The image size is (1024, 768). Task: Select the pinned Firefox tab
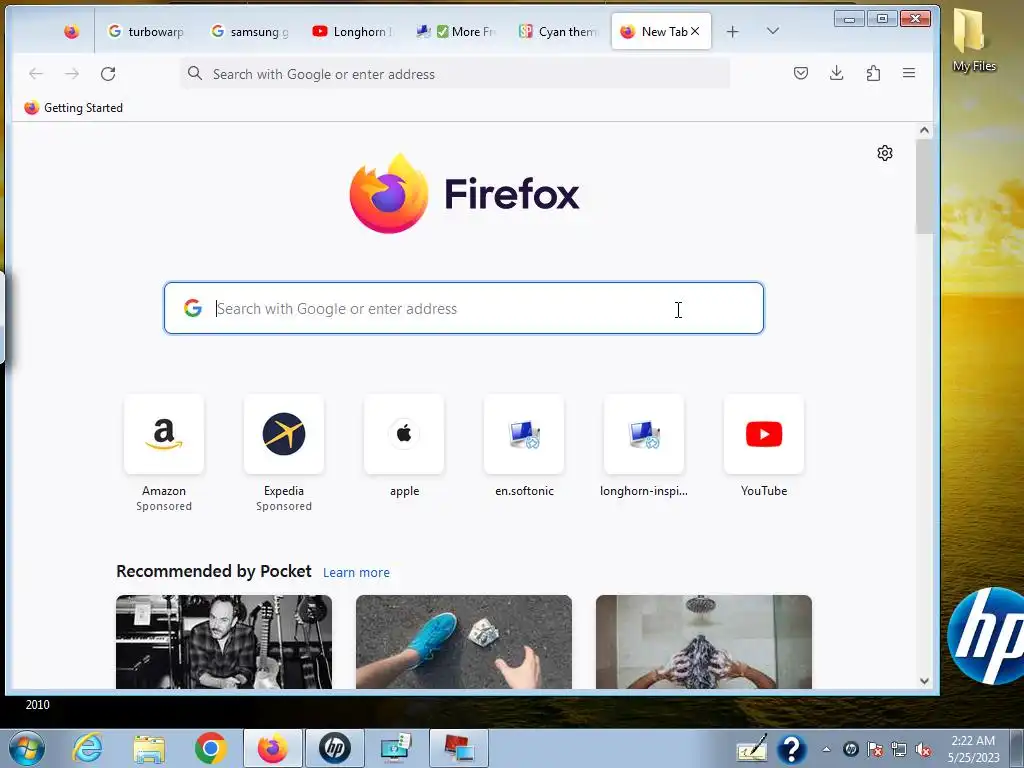coord(71,31)
